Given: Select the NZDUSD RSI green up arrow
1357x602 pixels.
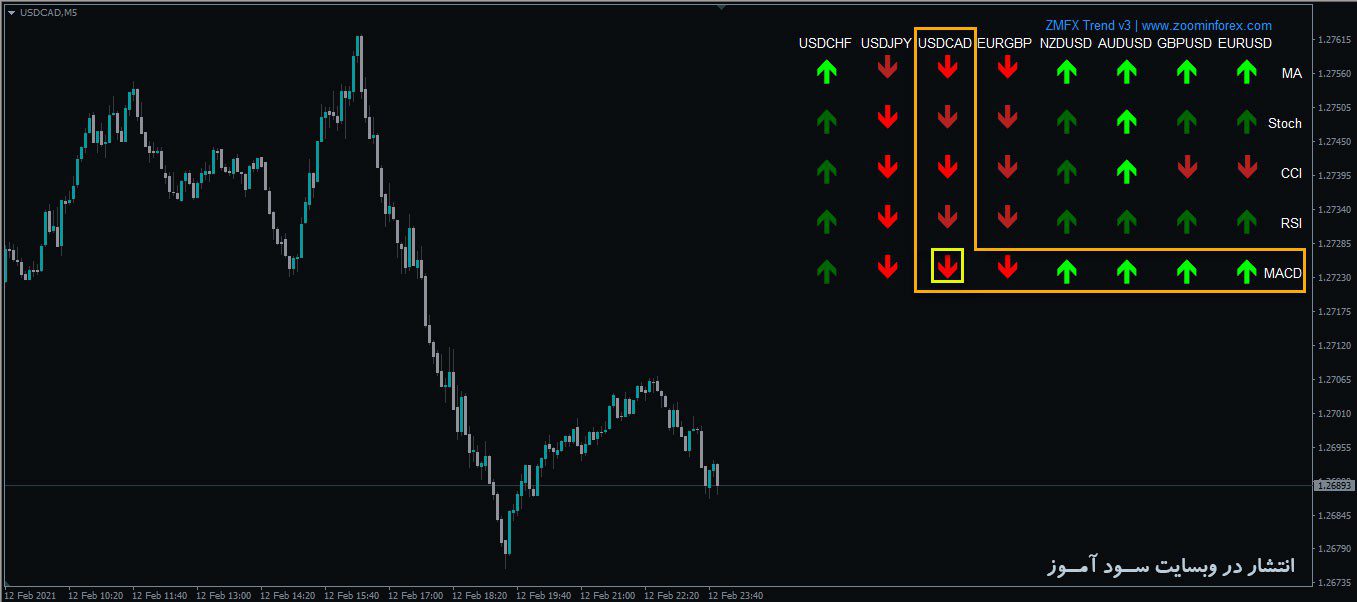Looking at the screenshot, I should [1066, 218].
